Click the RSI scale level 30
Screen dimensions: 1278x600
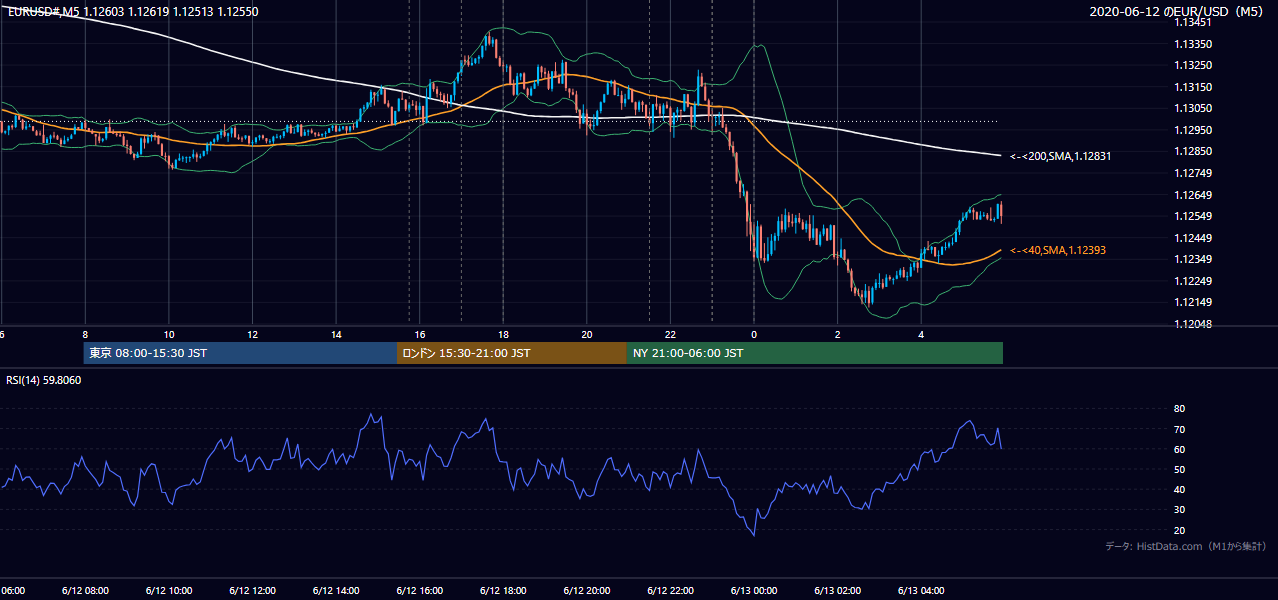point(1179,510)
